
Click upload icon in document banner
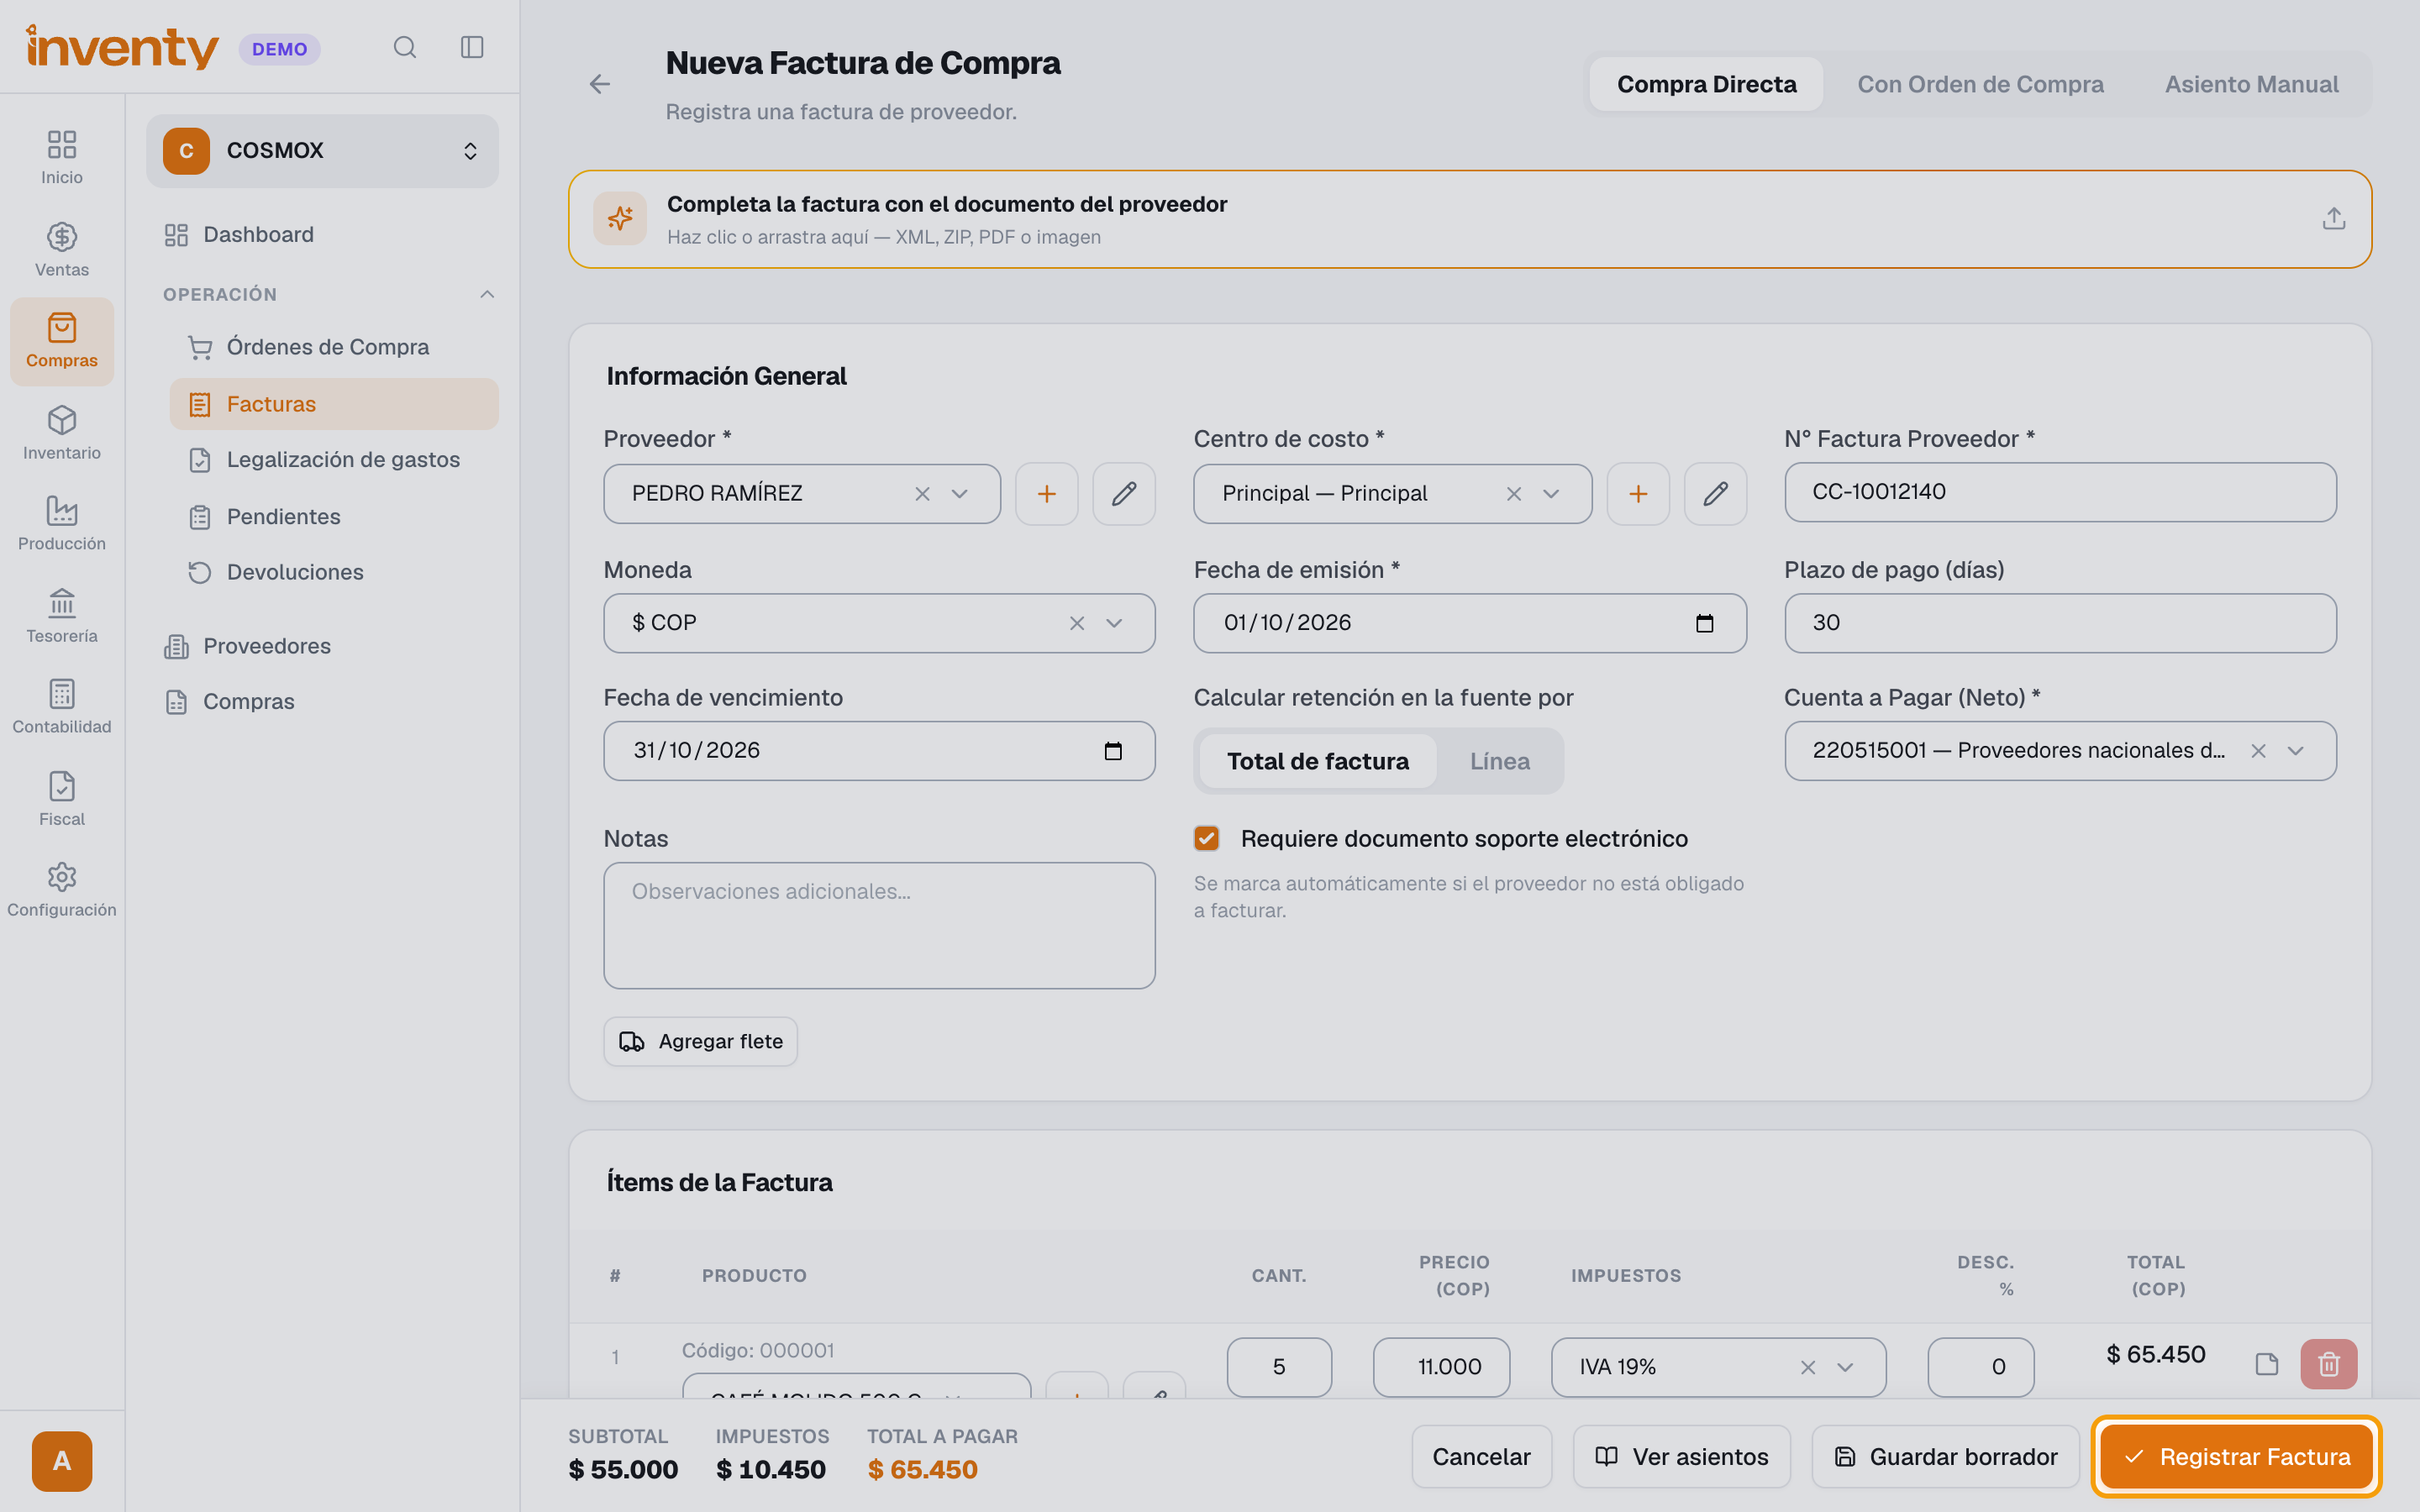point(2333,218)
